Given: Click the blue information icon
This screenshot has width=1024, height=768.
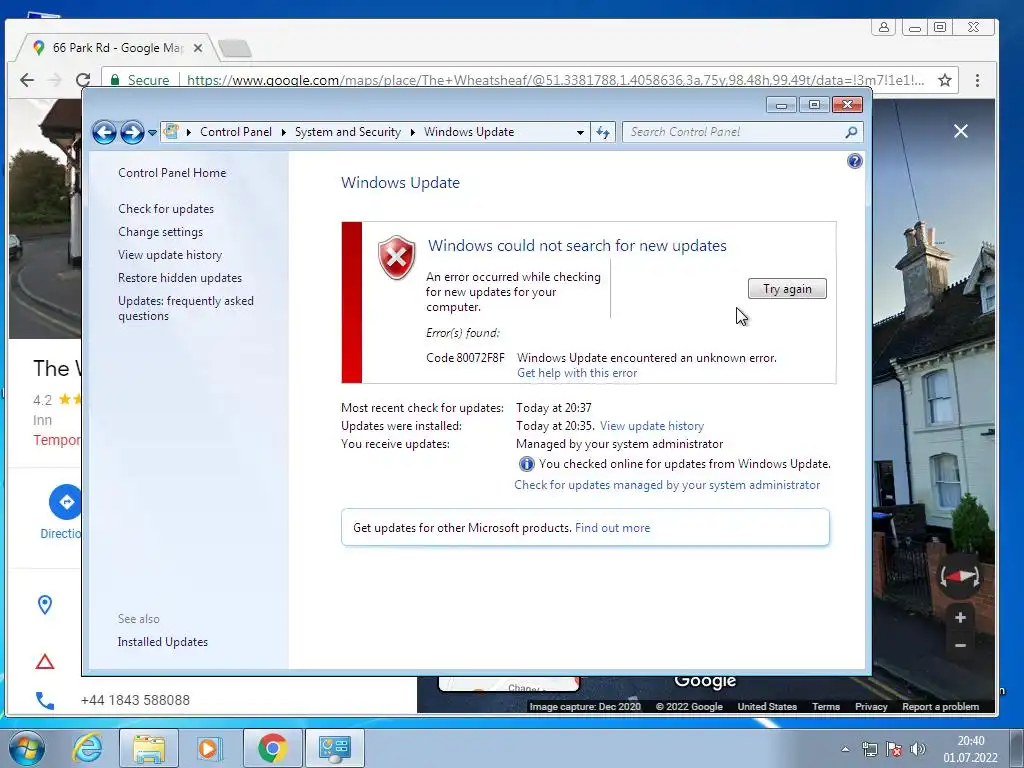Looking at the screenshot, I should (526, 464).
